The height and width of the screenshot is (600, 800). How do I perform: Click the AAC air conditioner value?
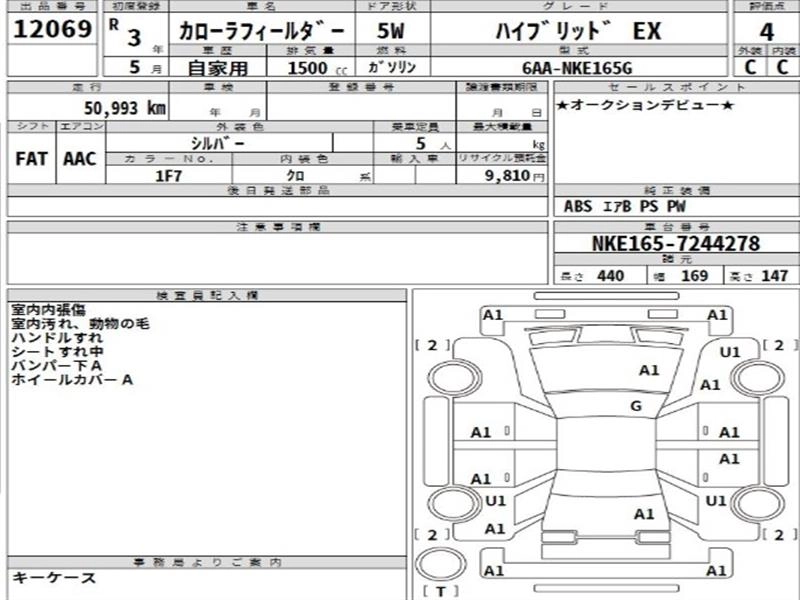(x=80, y=159)
